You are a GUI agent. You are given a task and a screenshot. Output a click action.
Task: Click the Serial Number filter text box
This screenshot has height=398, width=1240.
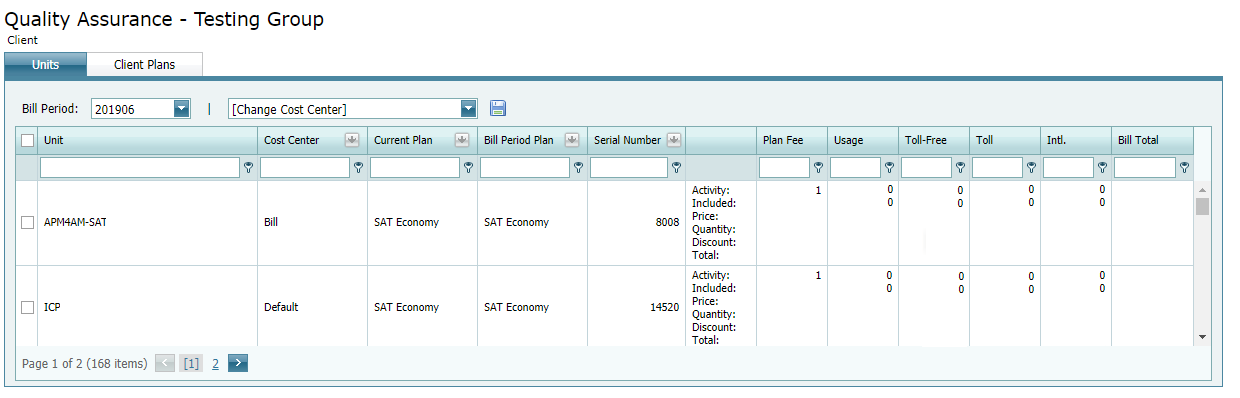pos(629,168)
